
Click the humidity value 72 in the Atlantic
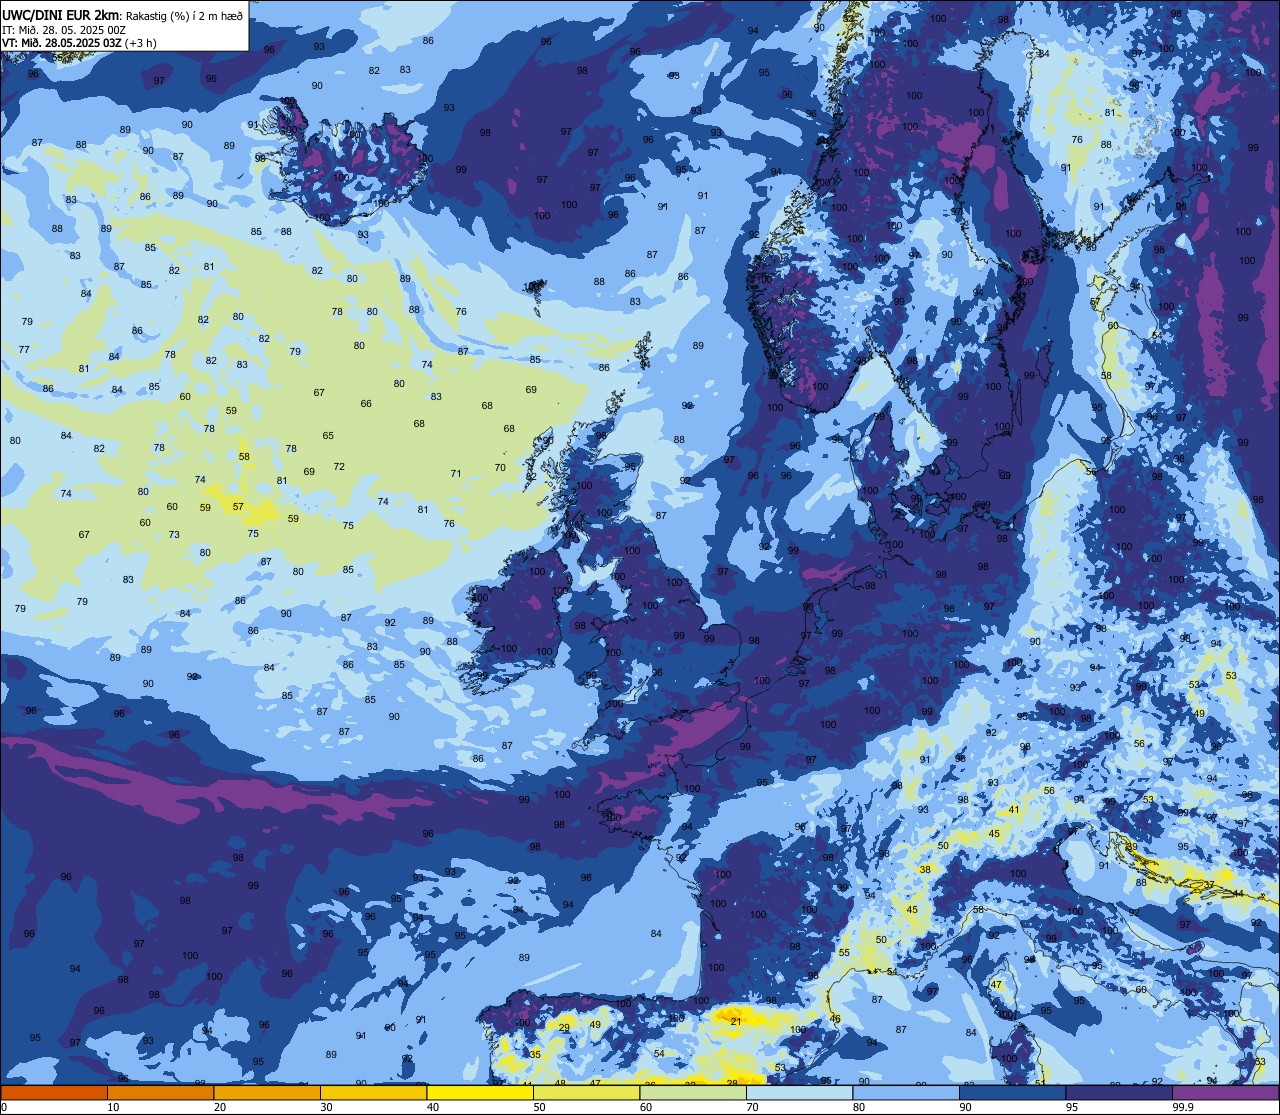pyautogui.click(x=339, y=467)
